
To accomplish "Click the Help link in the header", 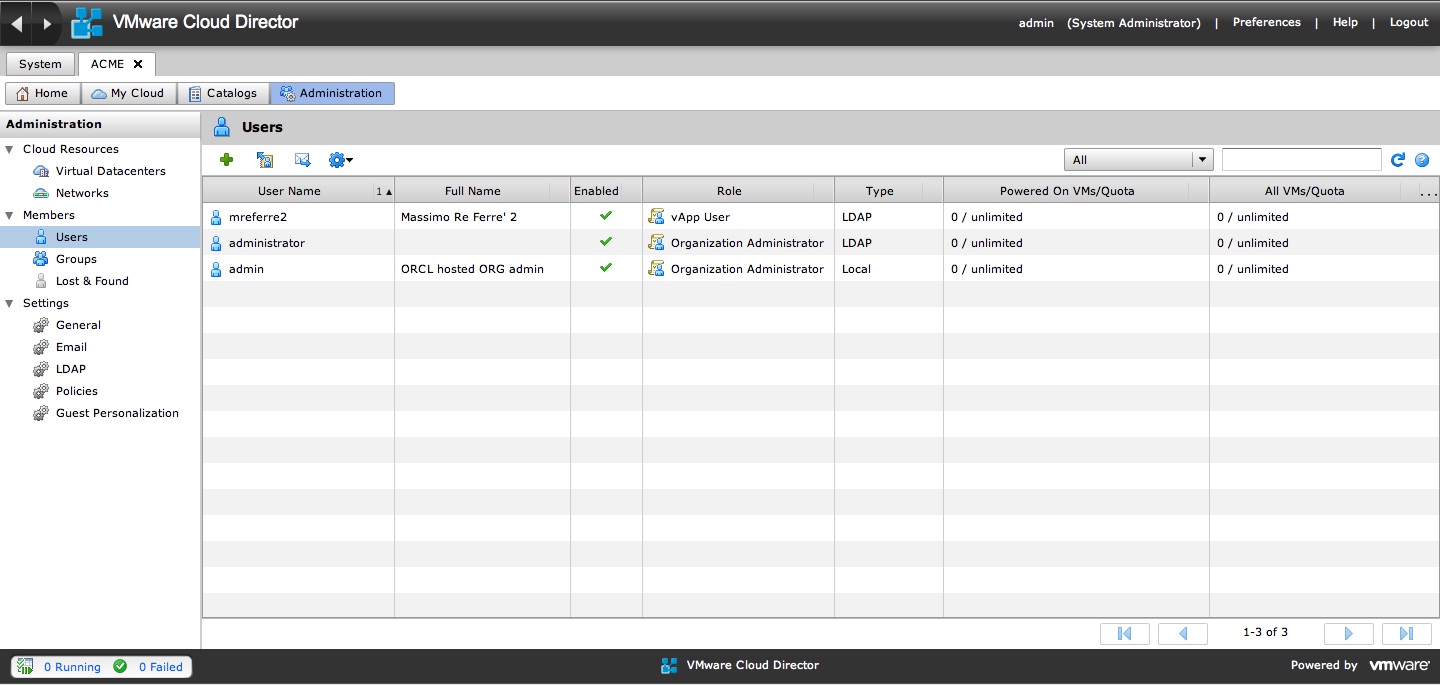I will [1345, 22].
